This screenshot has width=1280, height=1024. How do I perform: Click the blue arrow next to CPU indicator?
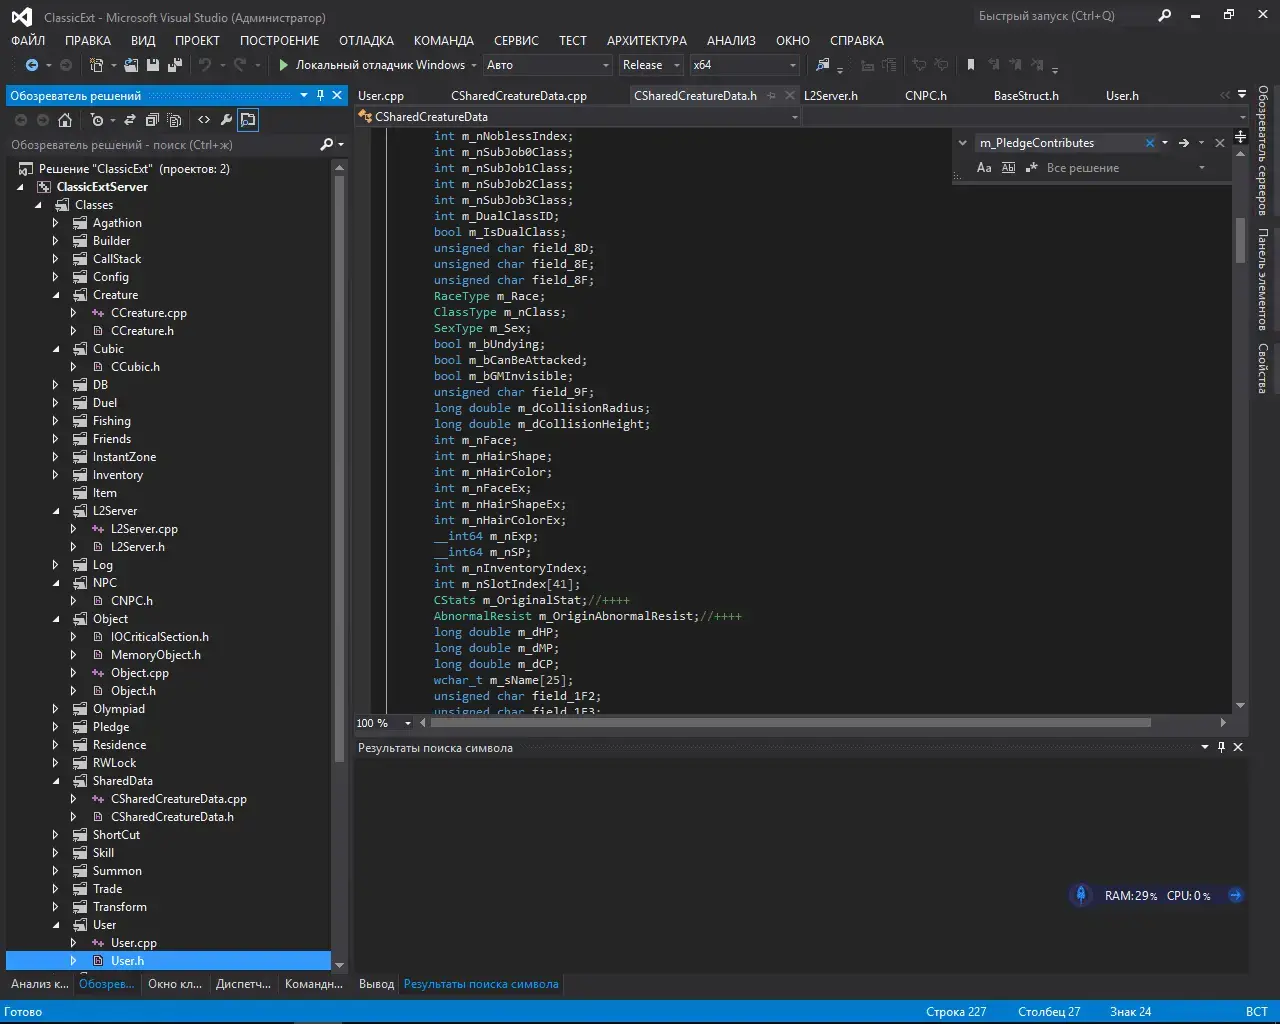(1235, 895)
